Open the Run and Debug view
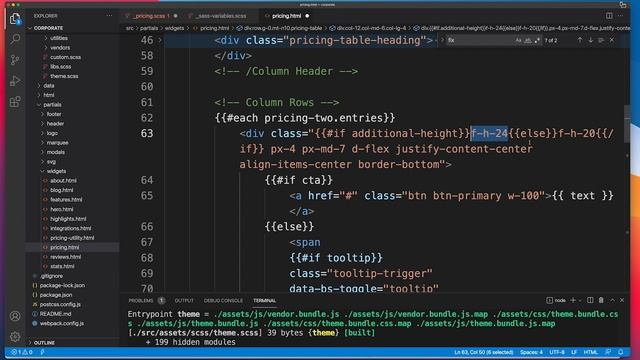The width and height of the screenshot is (640, 360). point(15,81)
